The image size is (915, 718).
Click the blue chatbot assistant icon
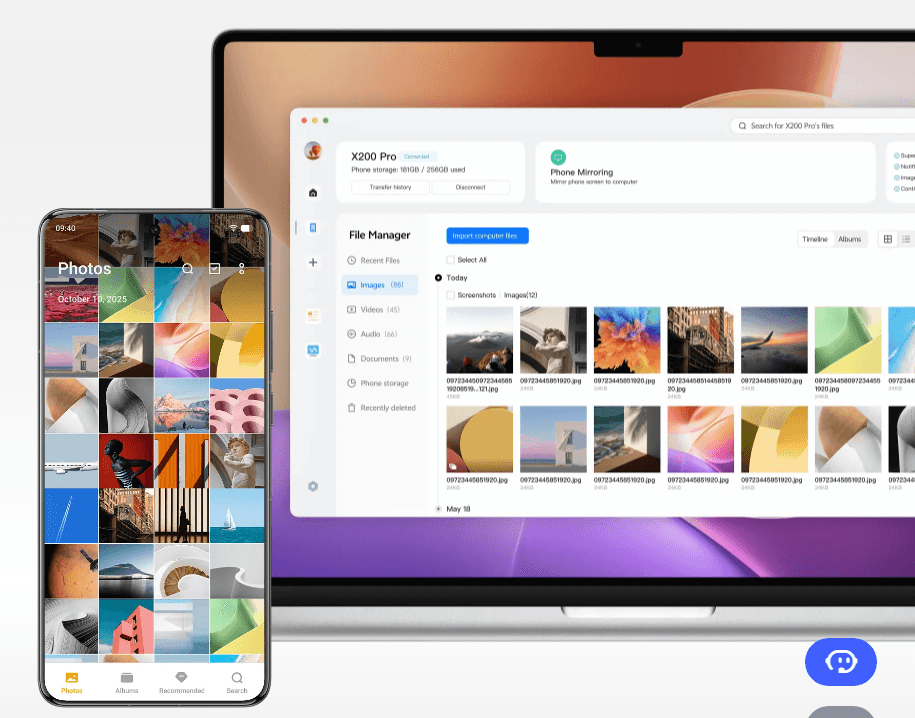tap(840, 661)
